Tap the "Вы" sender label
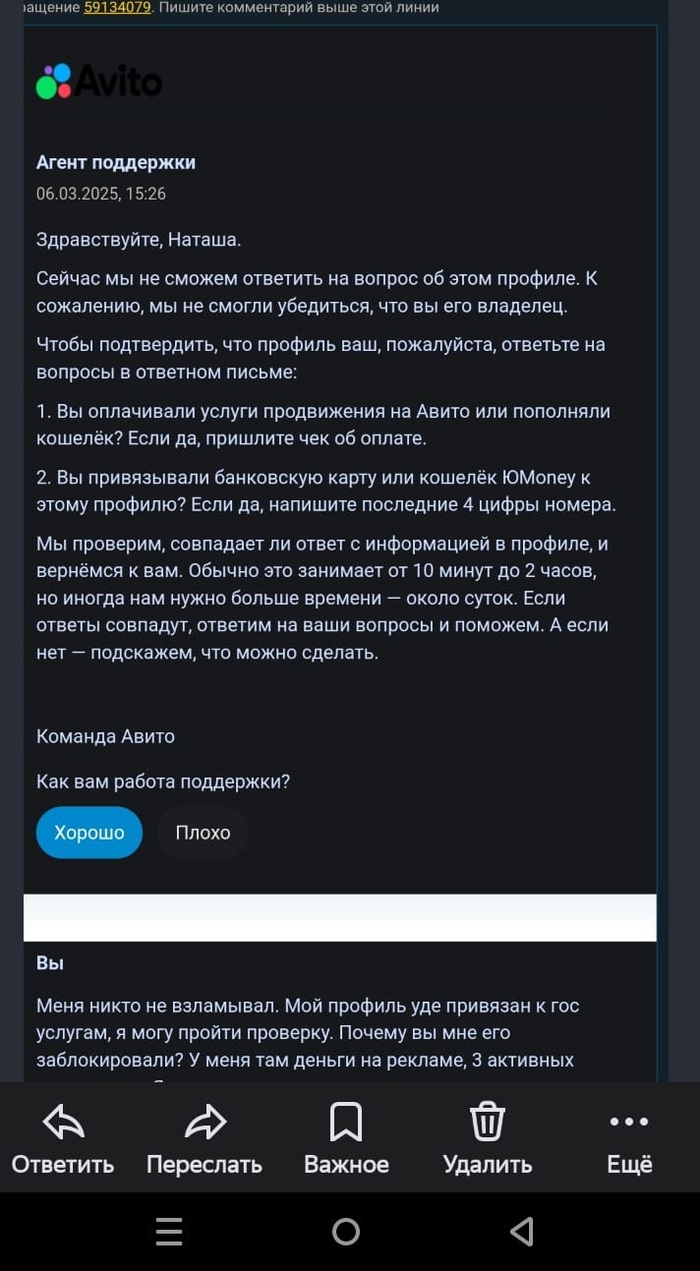 pyautogui.click(x=50, y=963)
